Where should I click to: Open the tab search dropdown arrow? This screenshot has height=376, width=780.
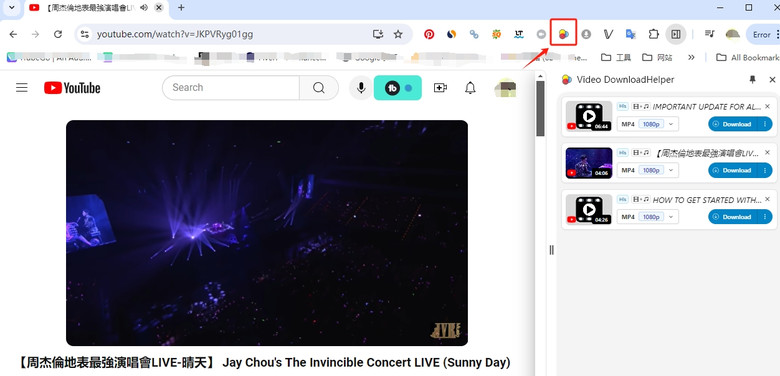click(12, 7)
